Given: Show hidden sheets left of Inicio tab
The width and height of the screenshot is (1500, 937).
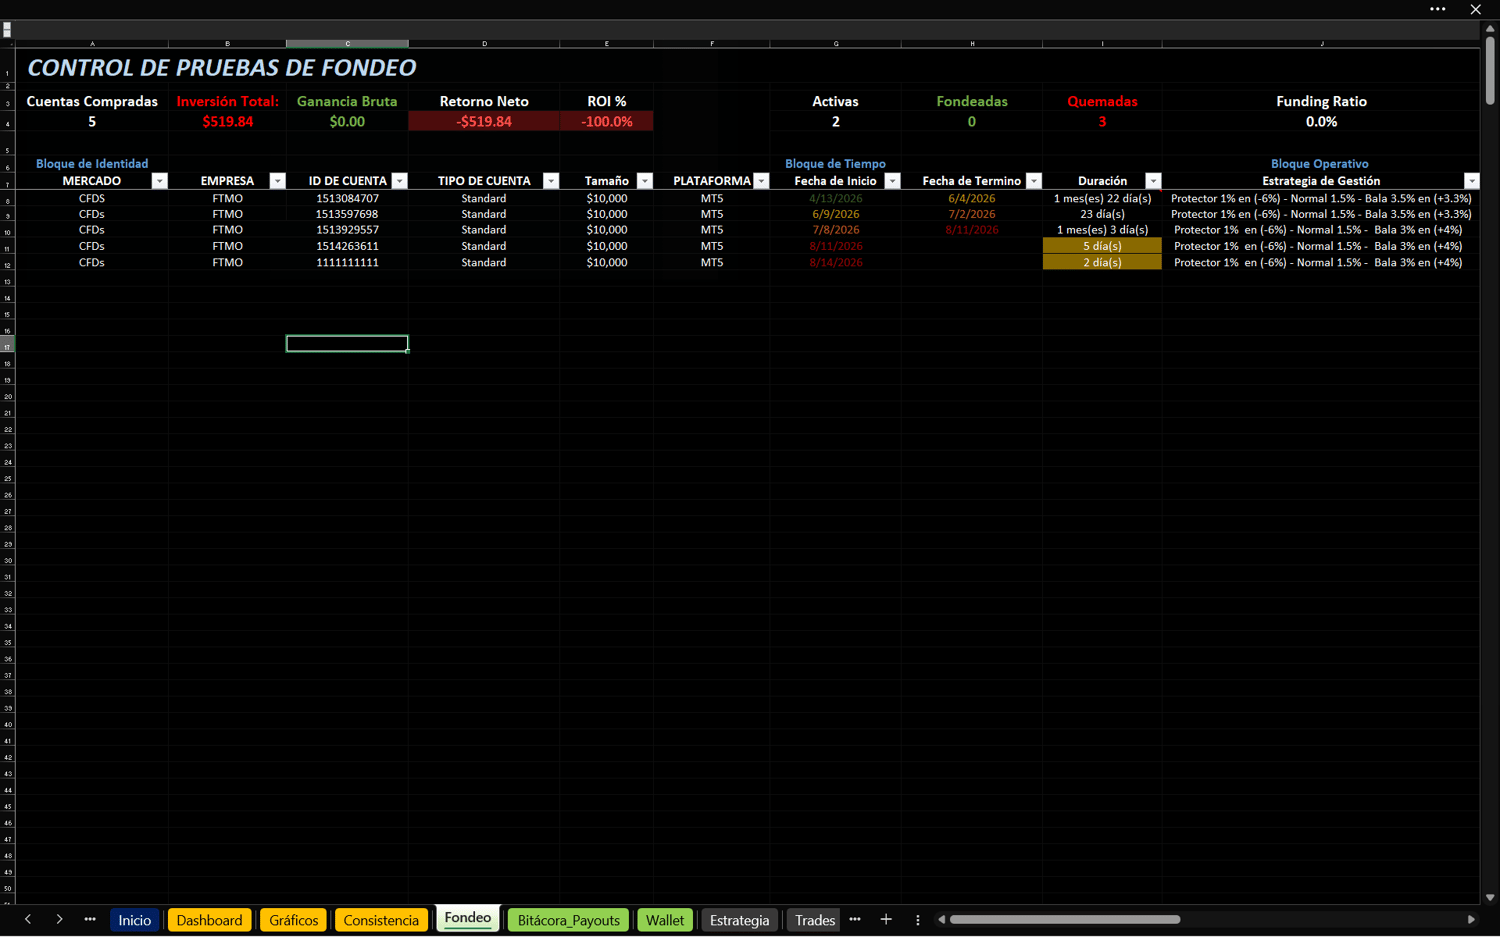Looking at the screenshot, I should (x=90, y=920).
